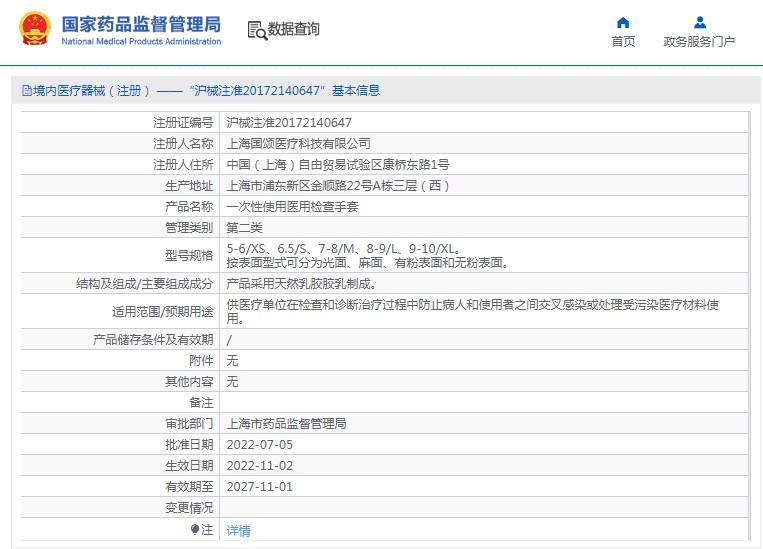Open the 政务服务门户 portal link
Screen dimensions: 763x549
click(699, 41)
